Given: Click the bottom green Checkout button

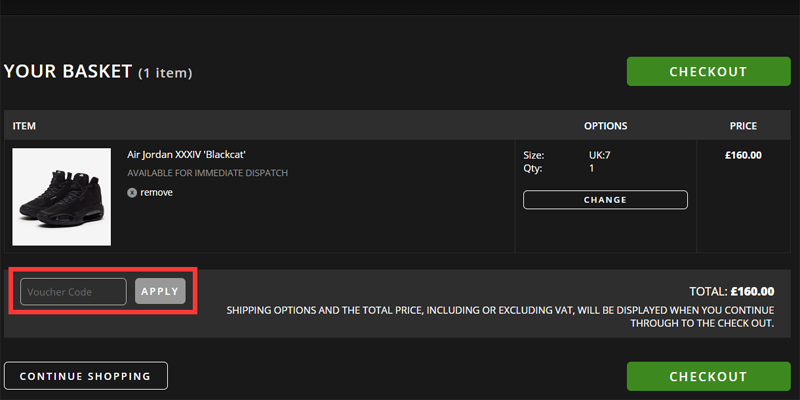Looking at the screenshot, I should [x=708, y=377].
